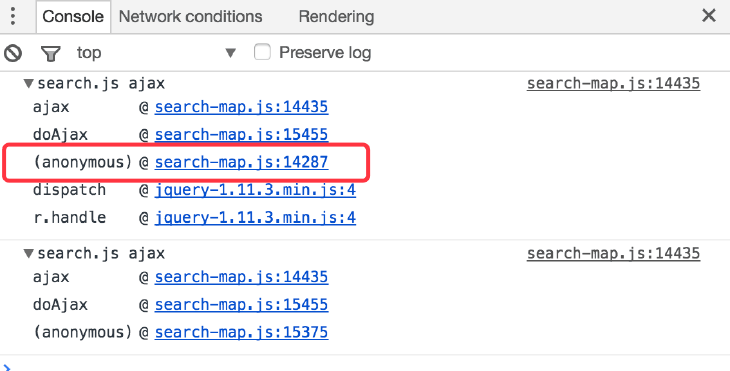The image size is (730, 371).
Task: Open first message source search-map.js:14435 at right
Action: [x=613, y=84]
